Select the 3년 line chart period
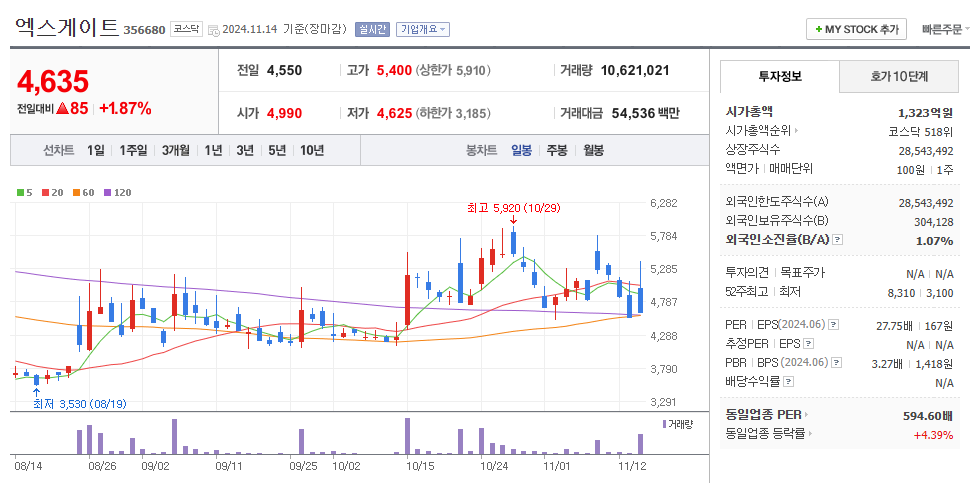The height and width of the screenshot is (483, 974). pos(245,150)
